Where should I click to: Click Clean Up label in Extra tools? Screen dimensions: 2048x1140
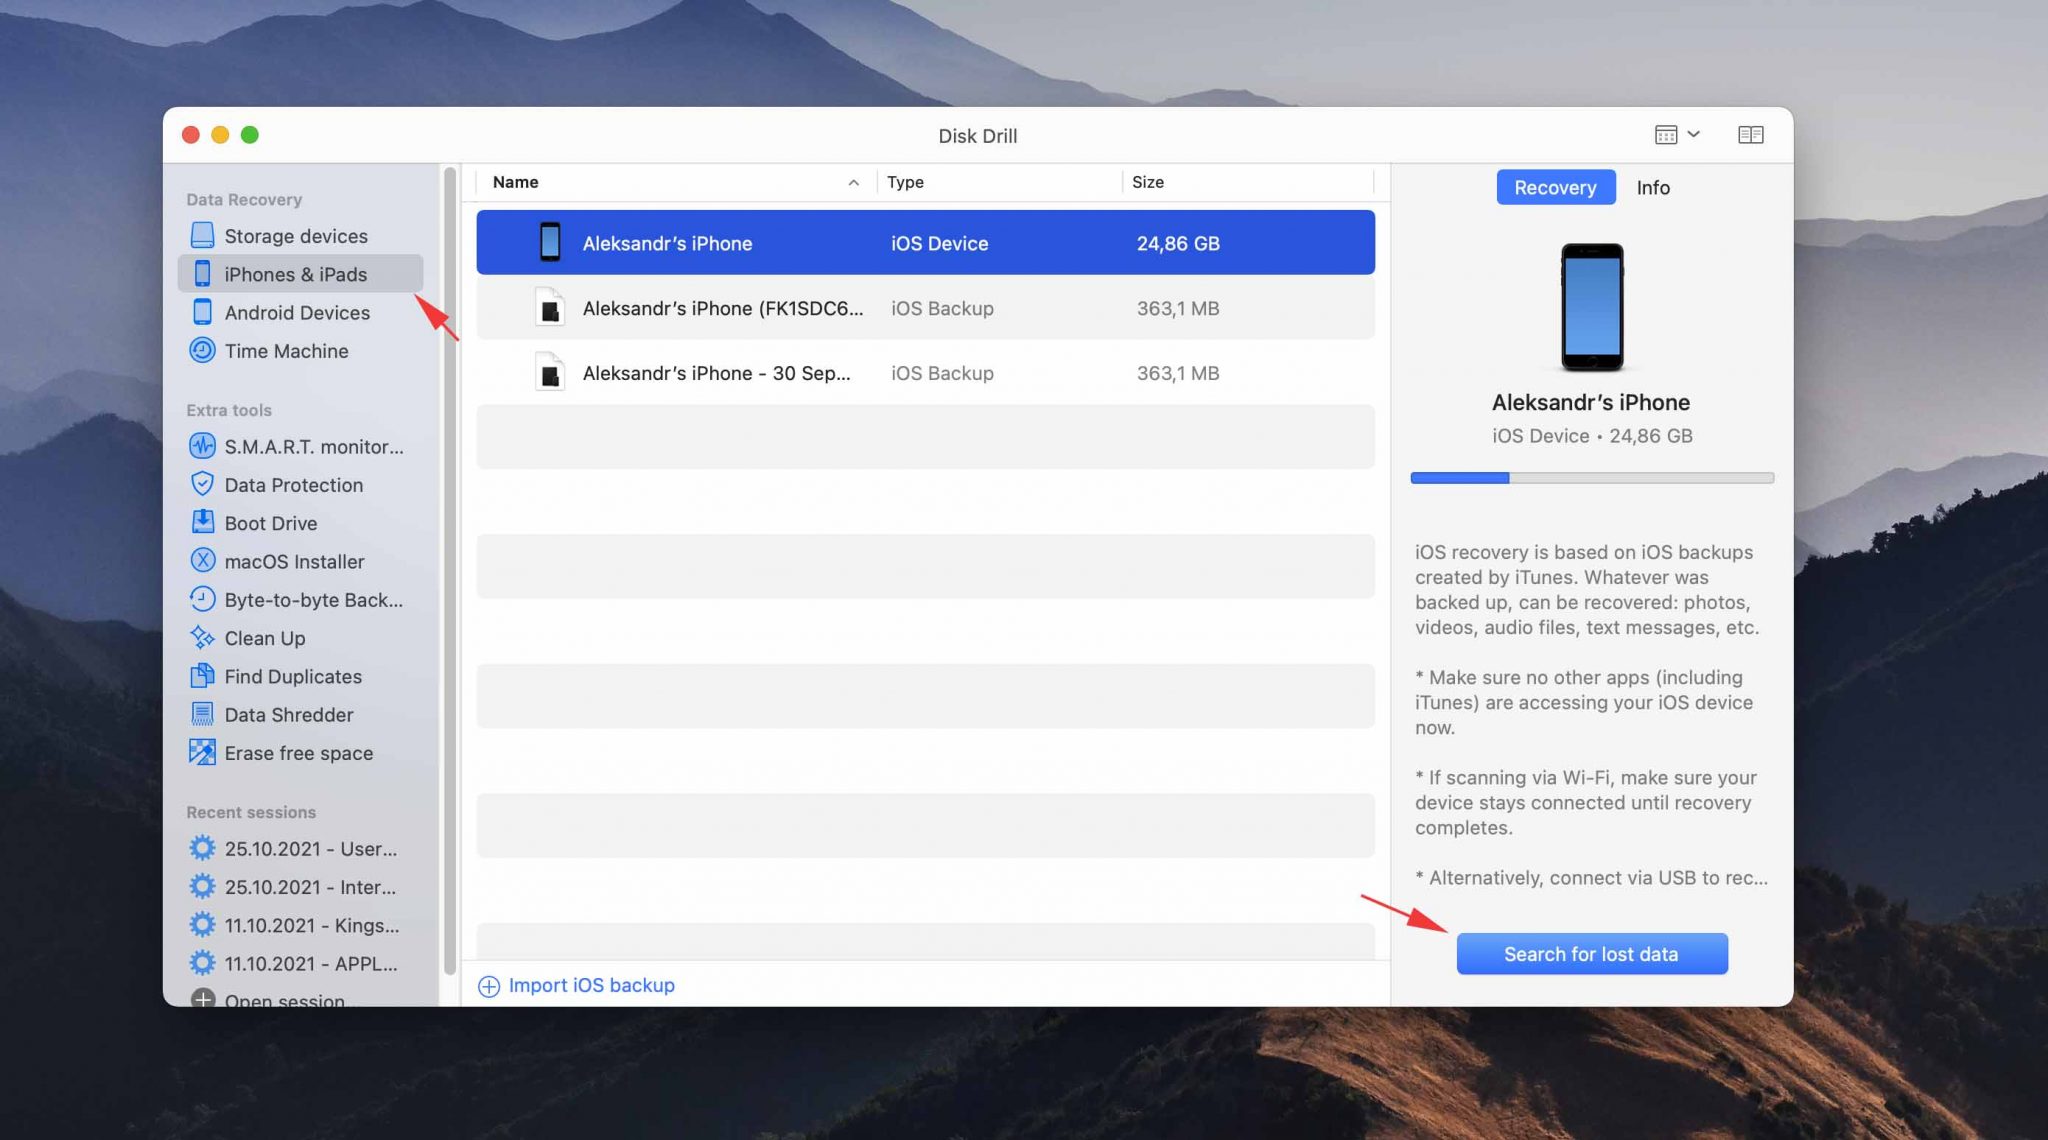coord(265,638)
